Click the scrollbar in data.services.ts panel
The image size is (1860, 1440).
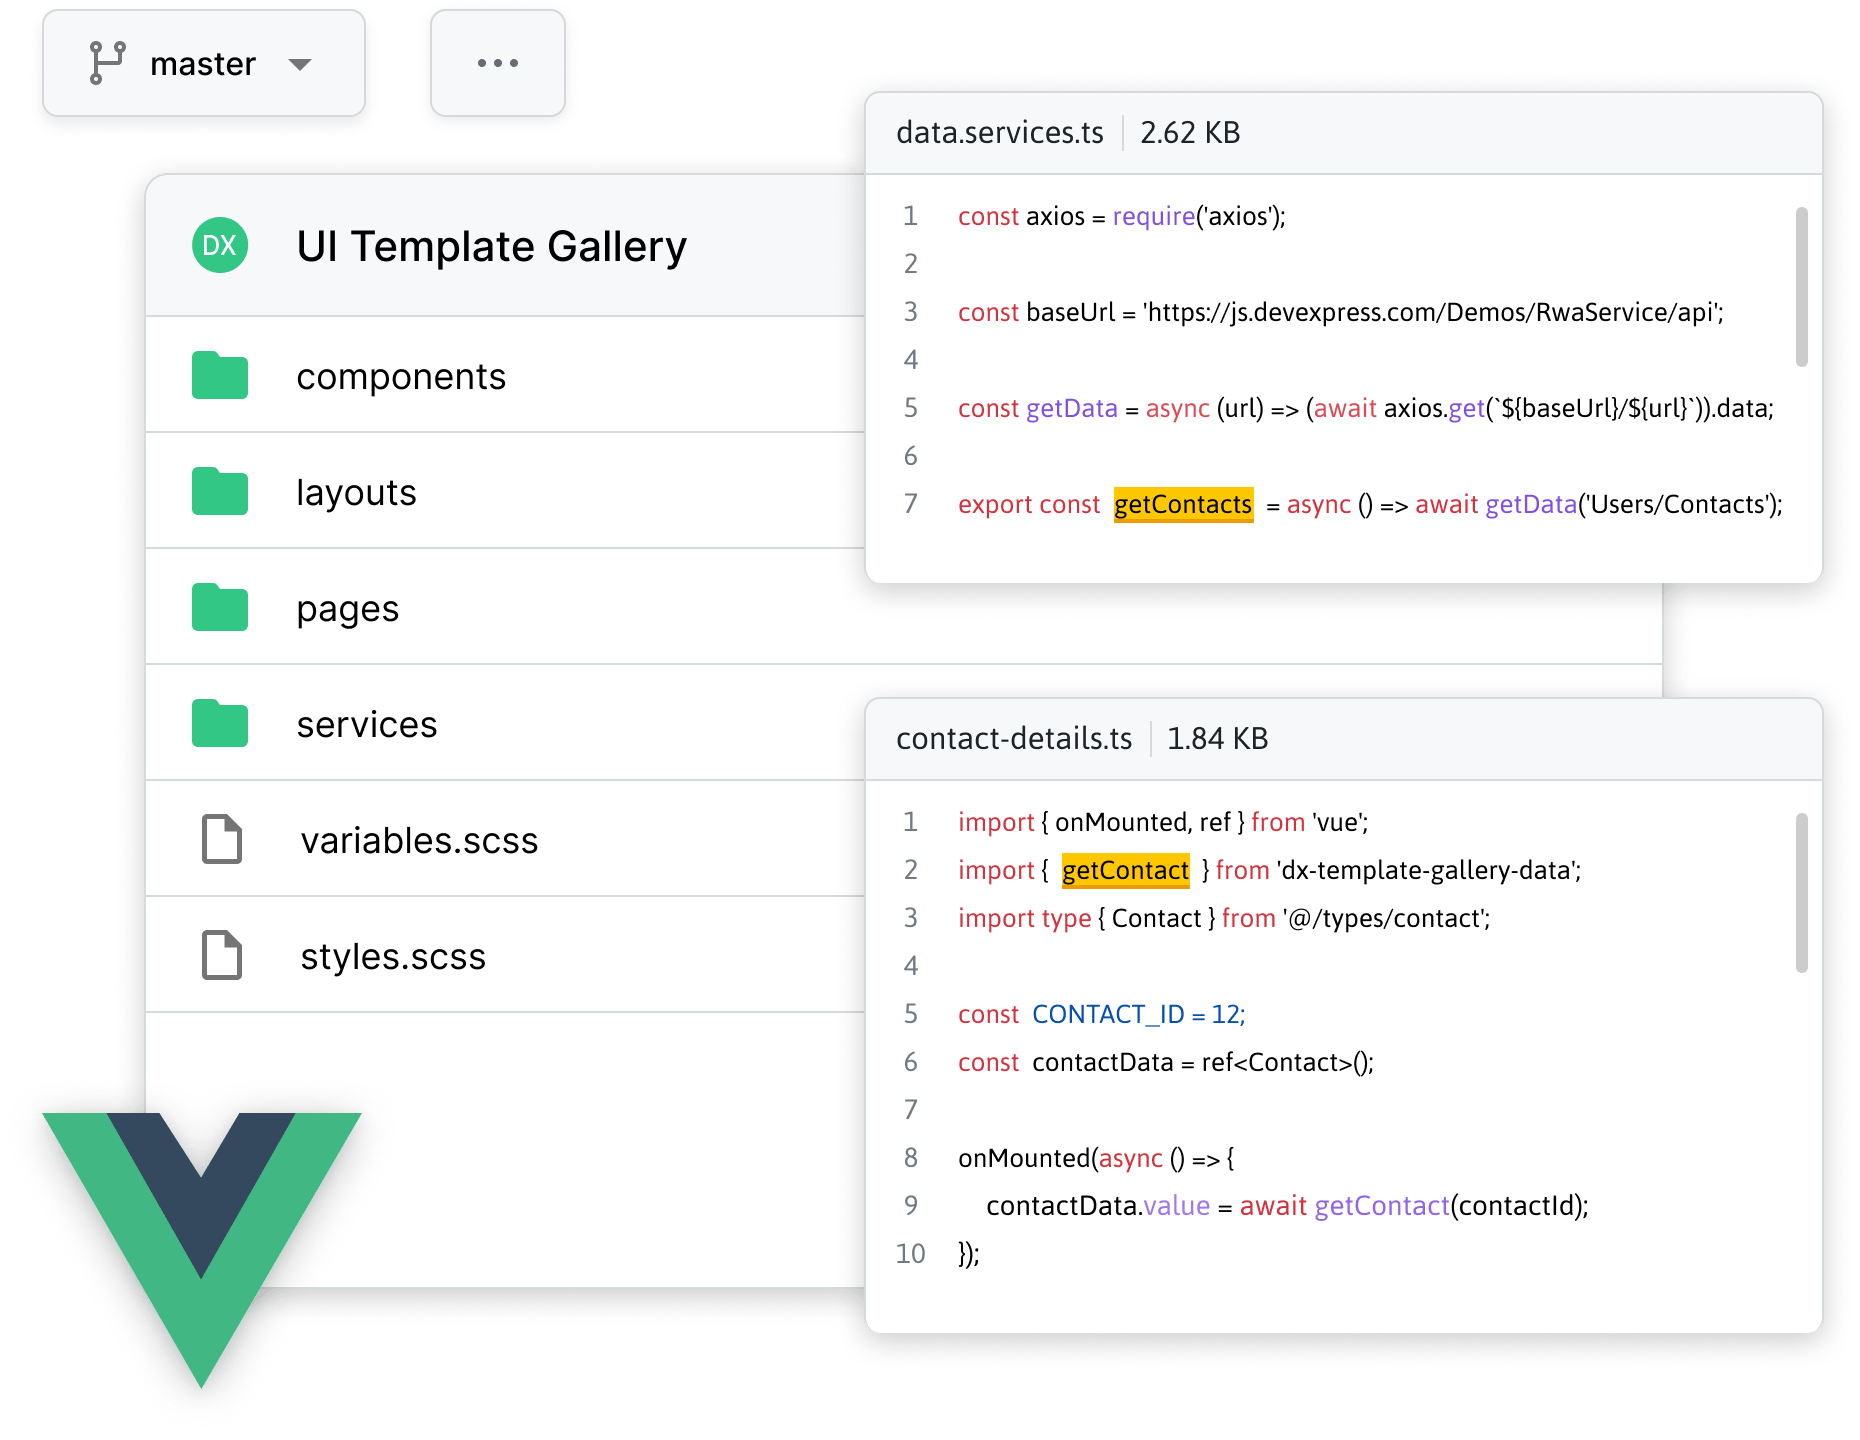tap(1801, 287)
